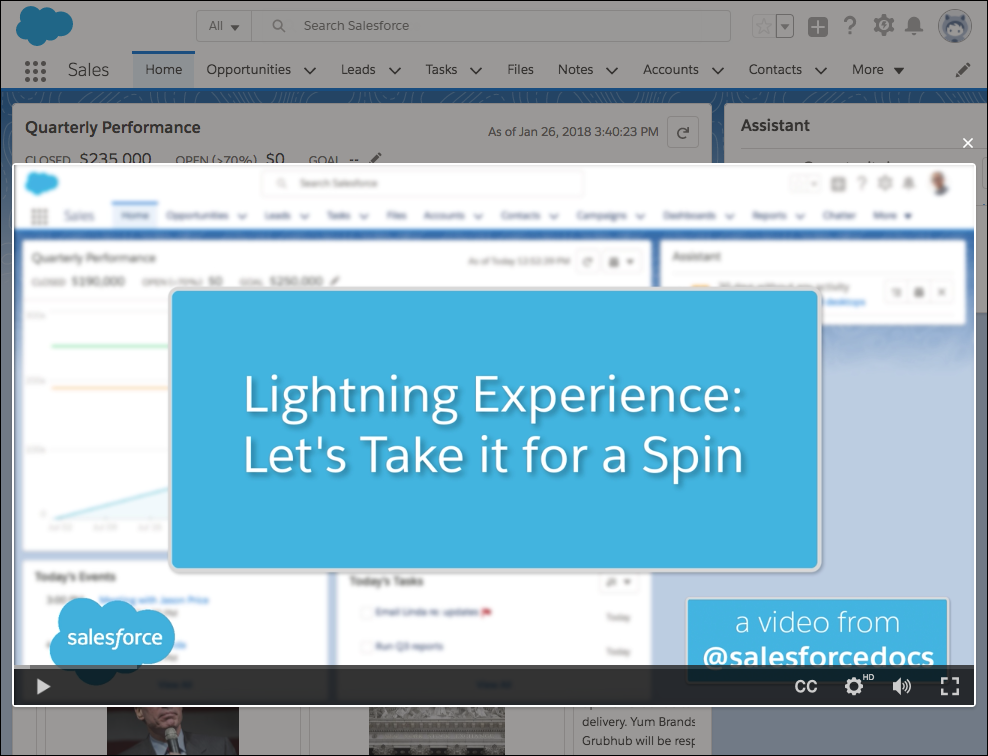Click the favorites star icon
Viewport: 988px width, 756px height.
pyautogui.click(x=763, y=26)
